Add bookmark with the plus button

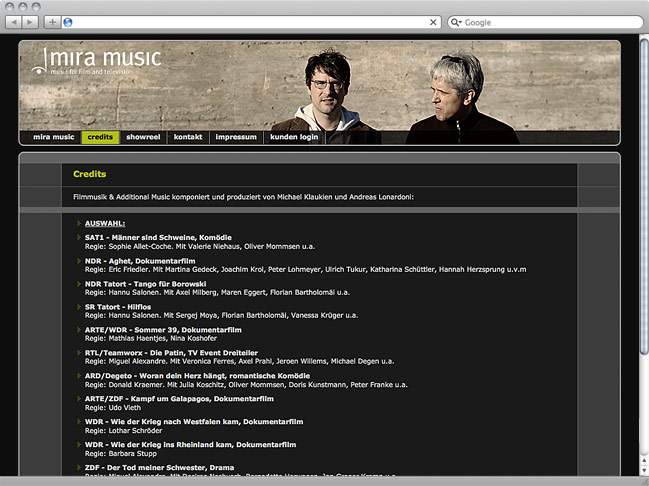53,22
